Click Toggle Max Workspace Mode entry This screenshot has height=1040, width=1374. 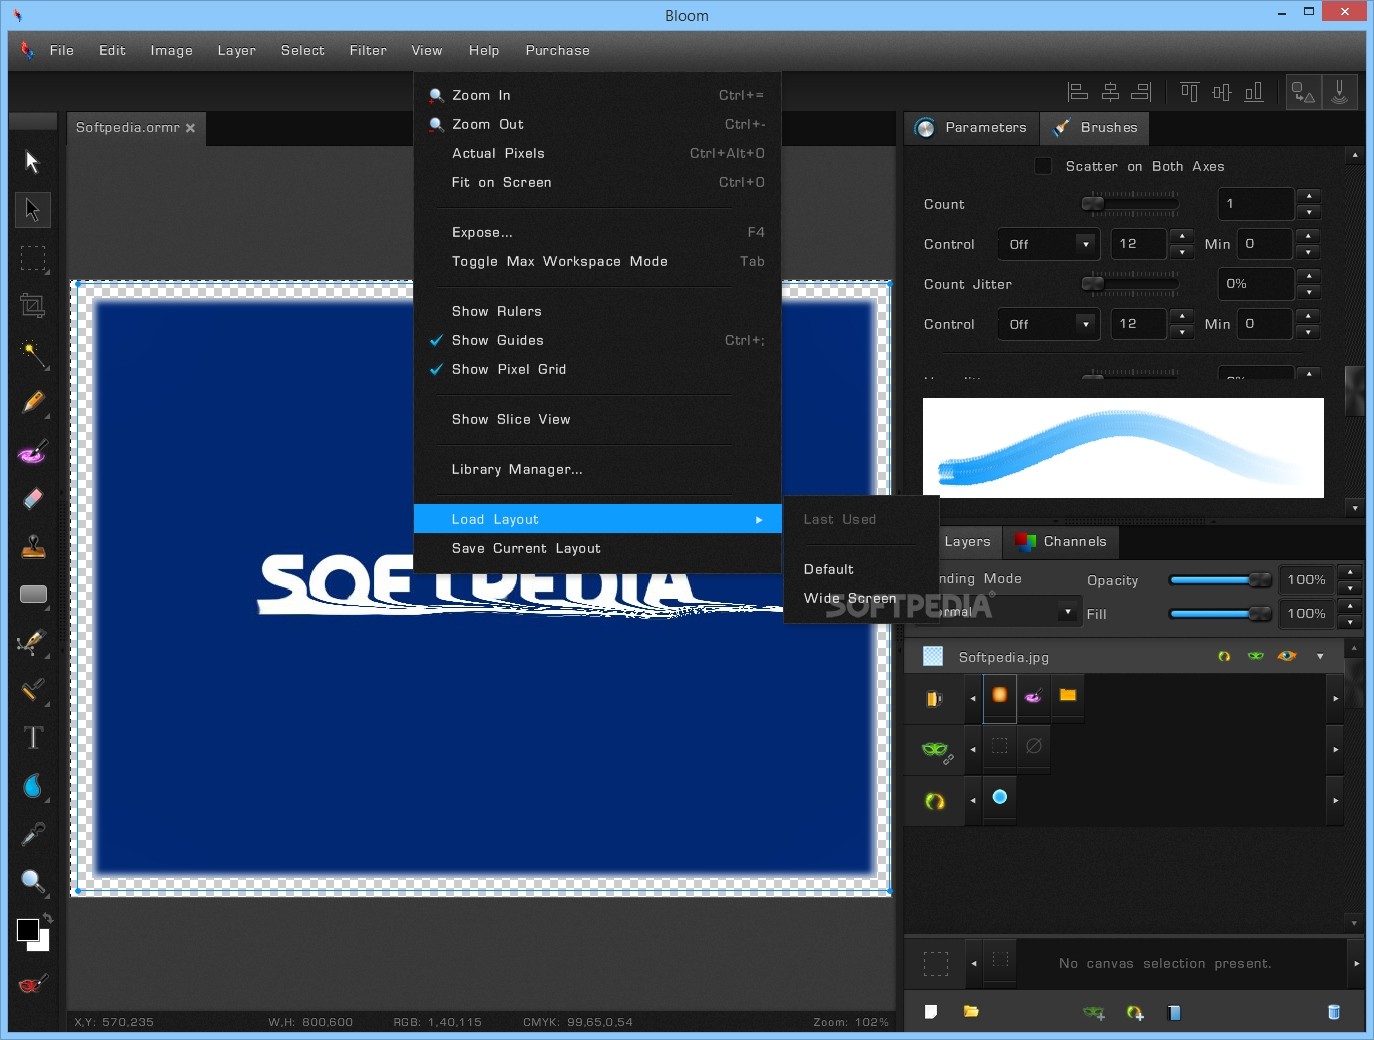click(x=597, y=261)
